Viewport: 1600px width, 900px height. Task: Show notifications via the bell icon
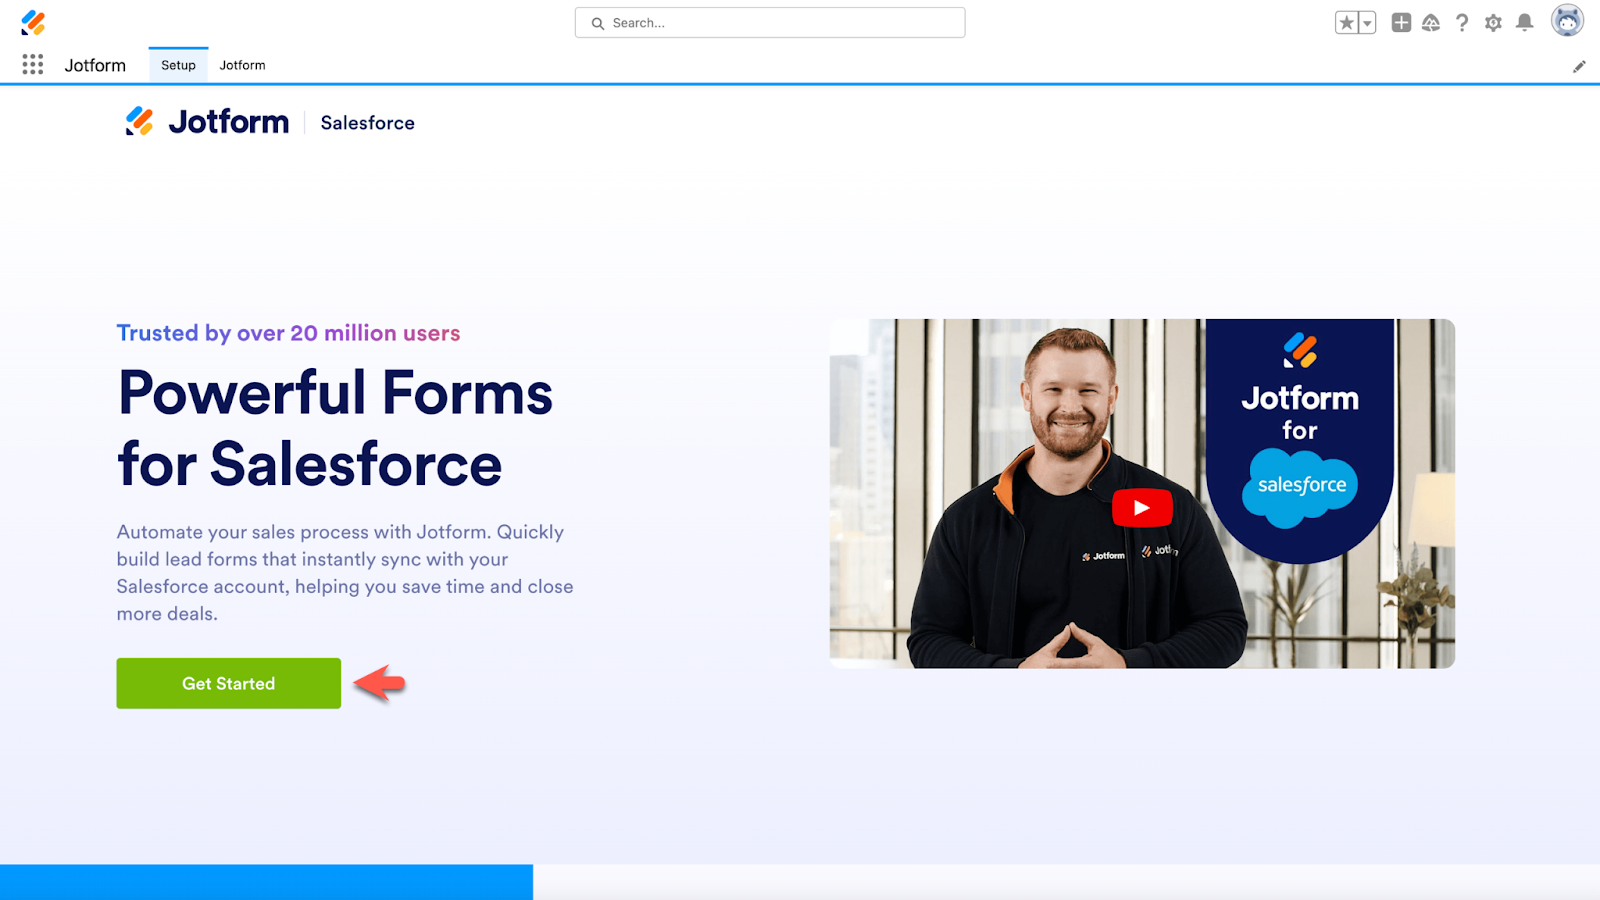1525,23
